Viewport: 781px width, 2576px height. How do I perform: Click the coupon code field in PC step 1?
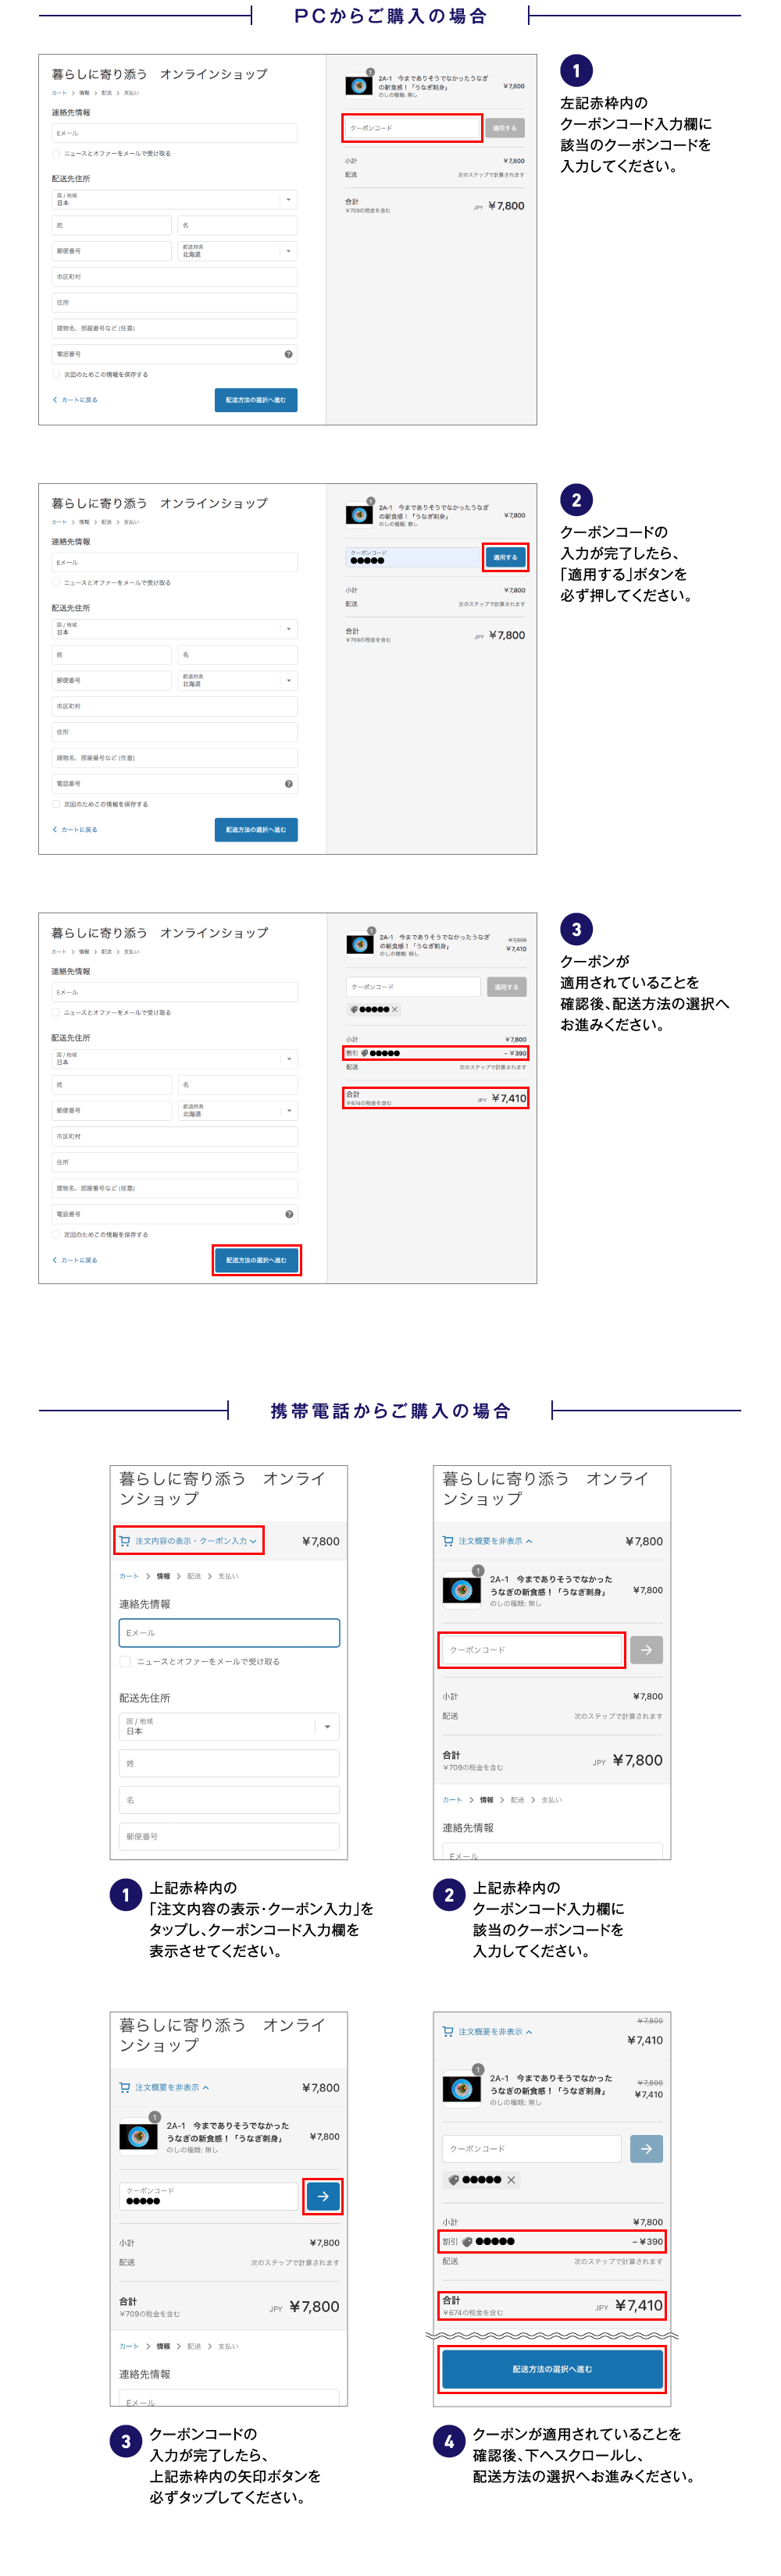coord(412,128)
